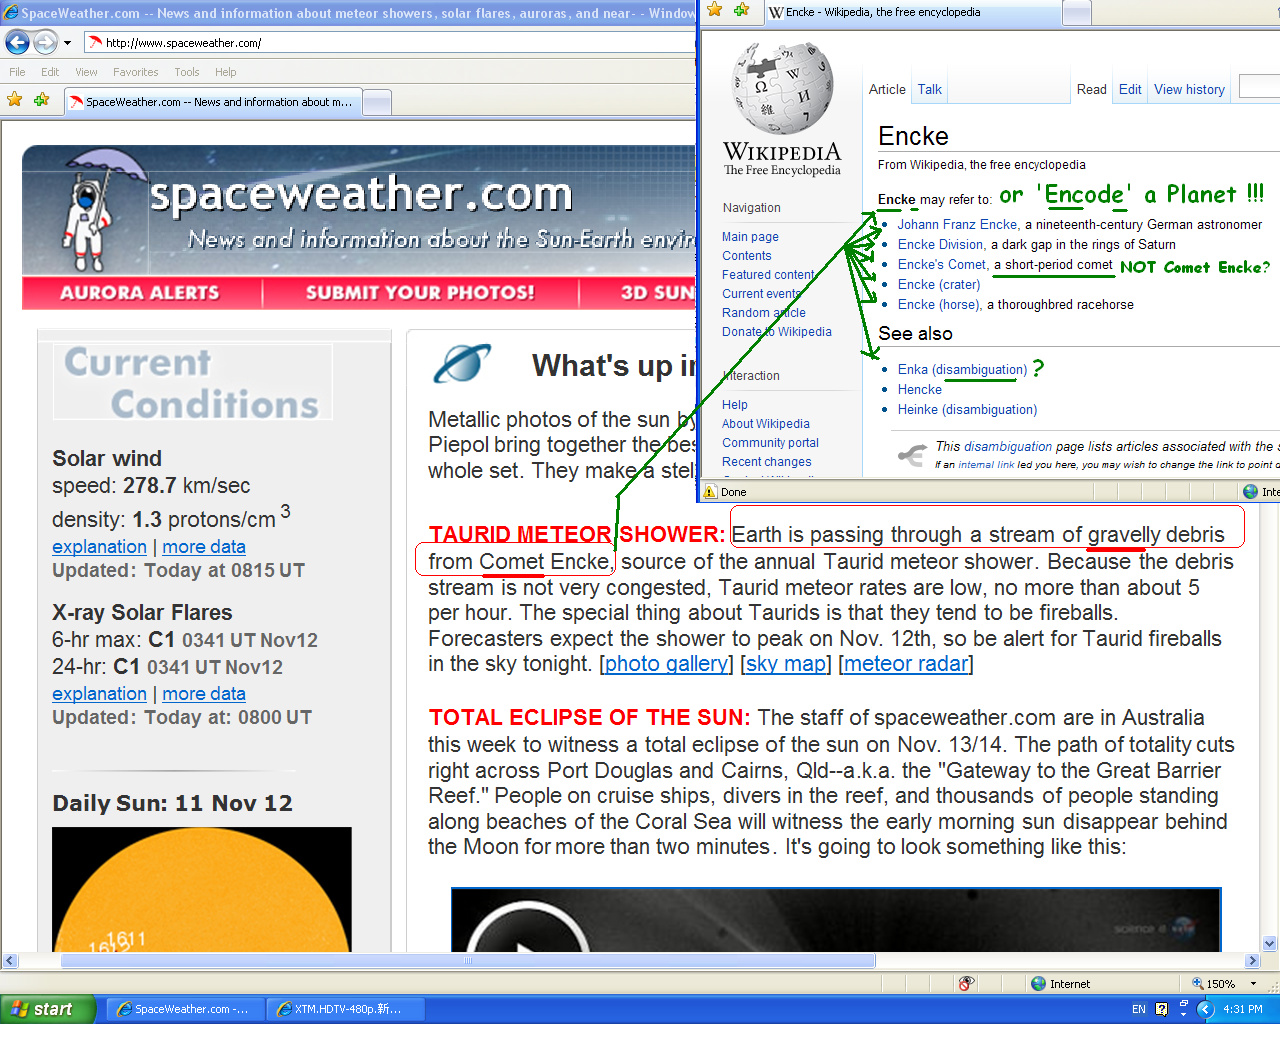Image resolution: width=1280 pixels, height=1057 pixels.
Task: Select the Read tab on Wikipedia
Action: pos(1091,89)
